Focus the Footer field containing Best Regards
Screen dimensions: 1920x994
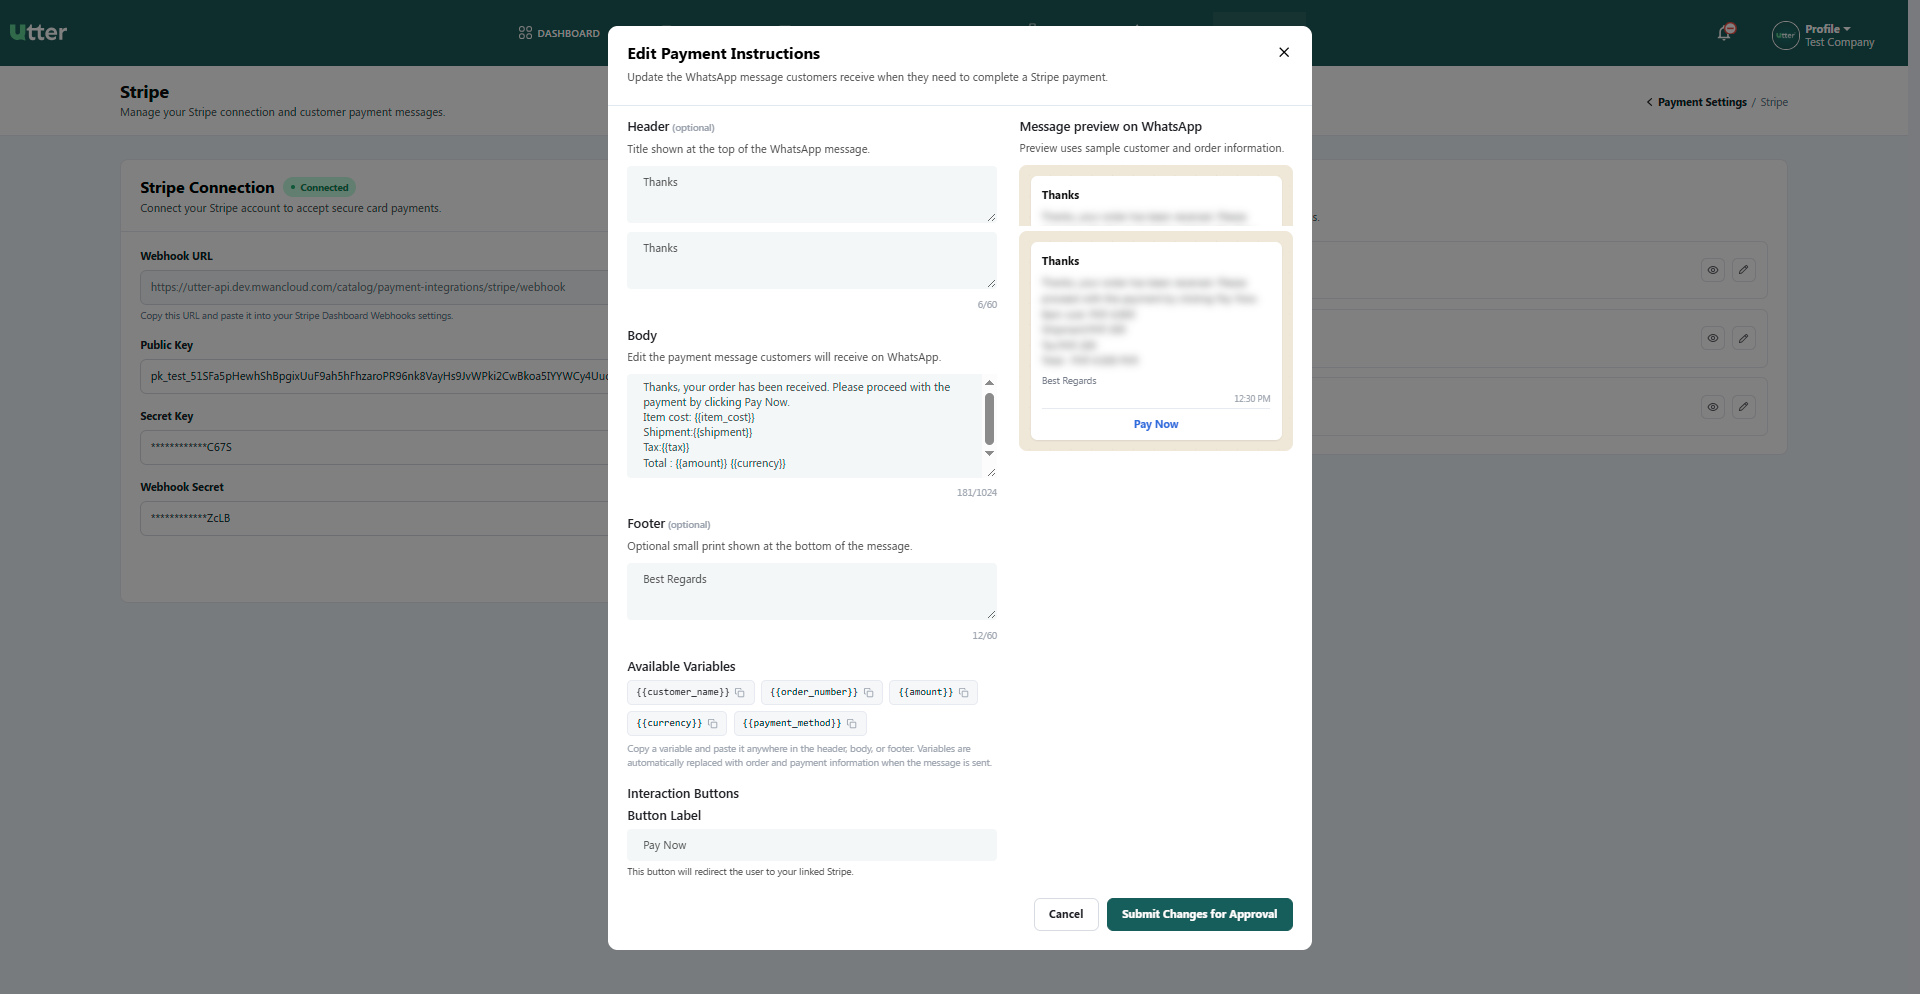click(812, 591)
